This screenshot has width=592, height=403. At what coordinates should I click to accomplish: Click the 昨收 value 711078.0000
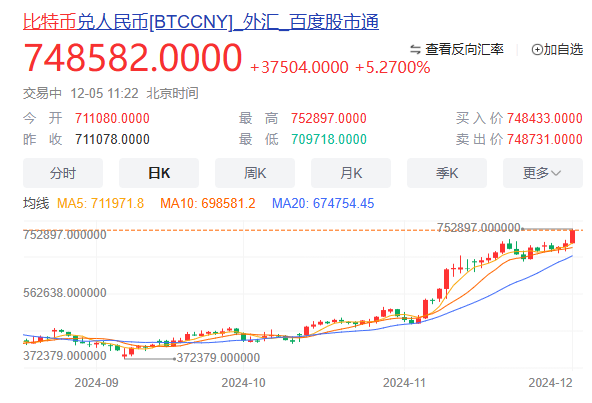click(112, 139)
